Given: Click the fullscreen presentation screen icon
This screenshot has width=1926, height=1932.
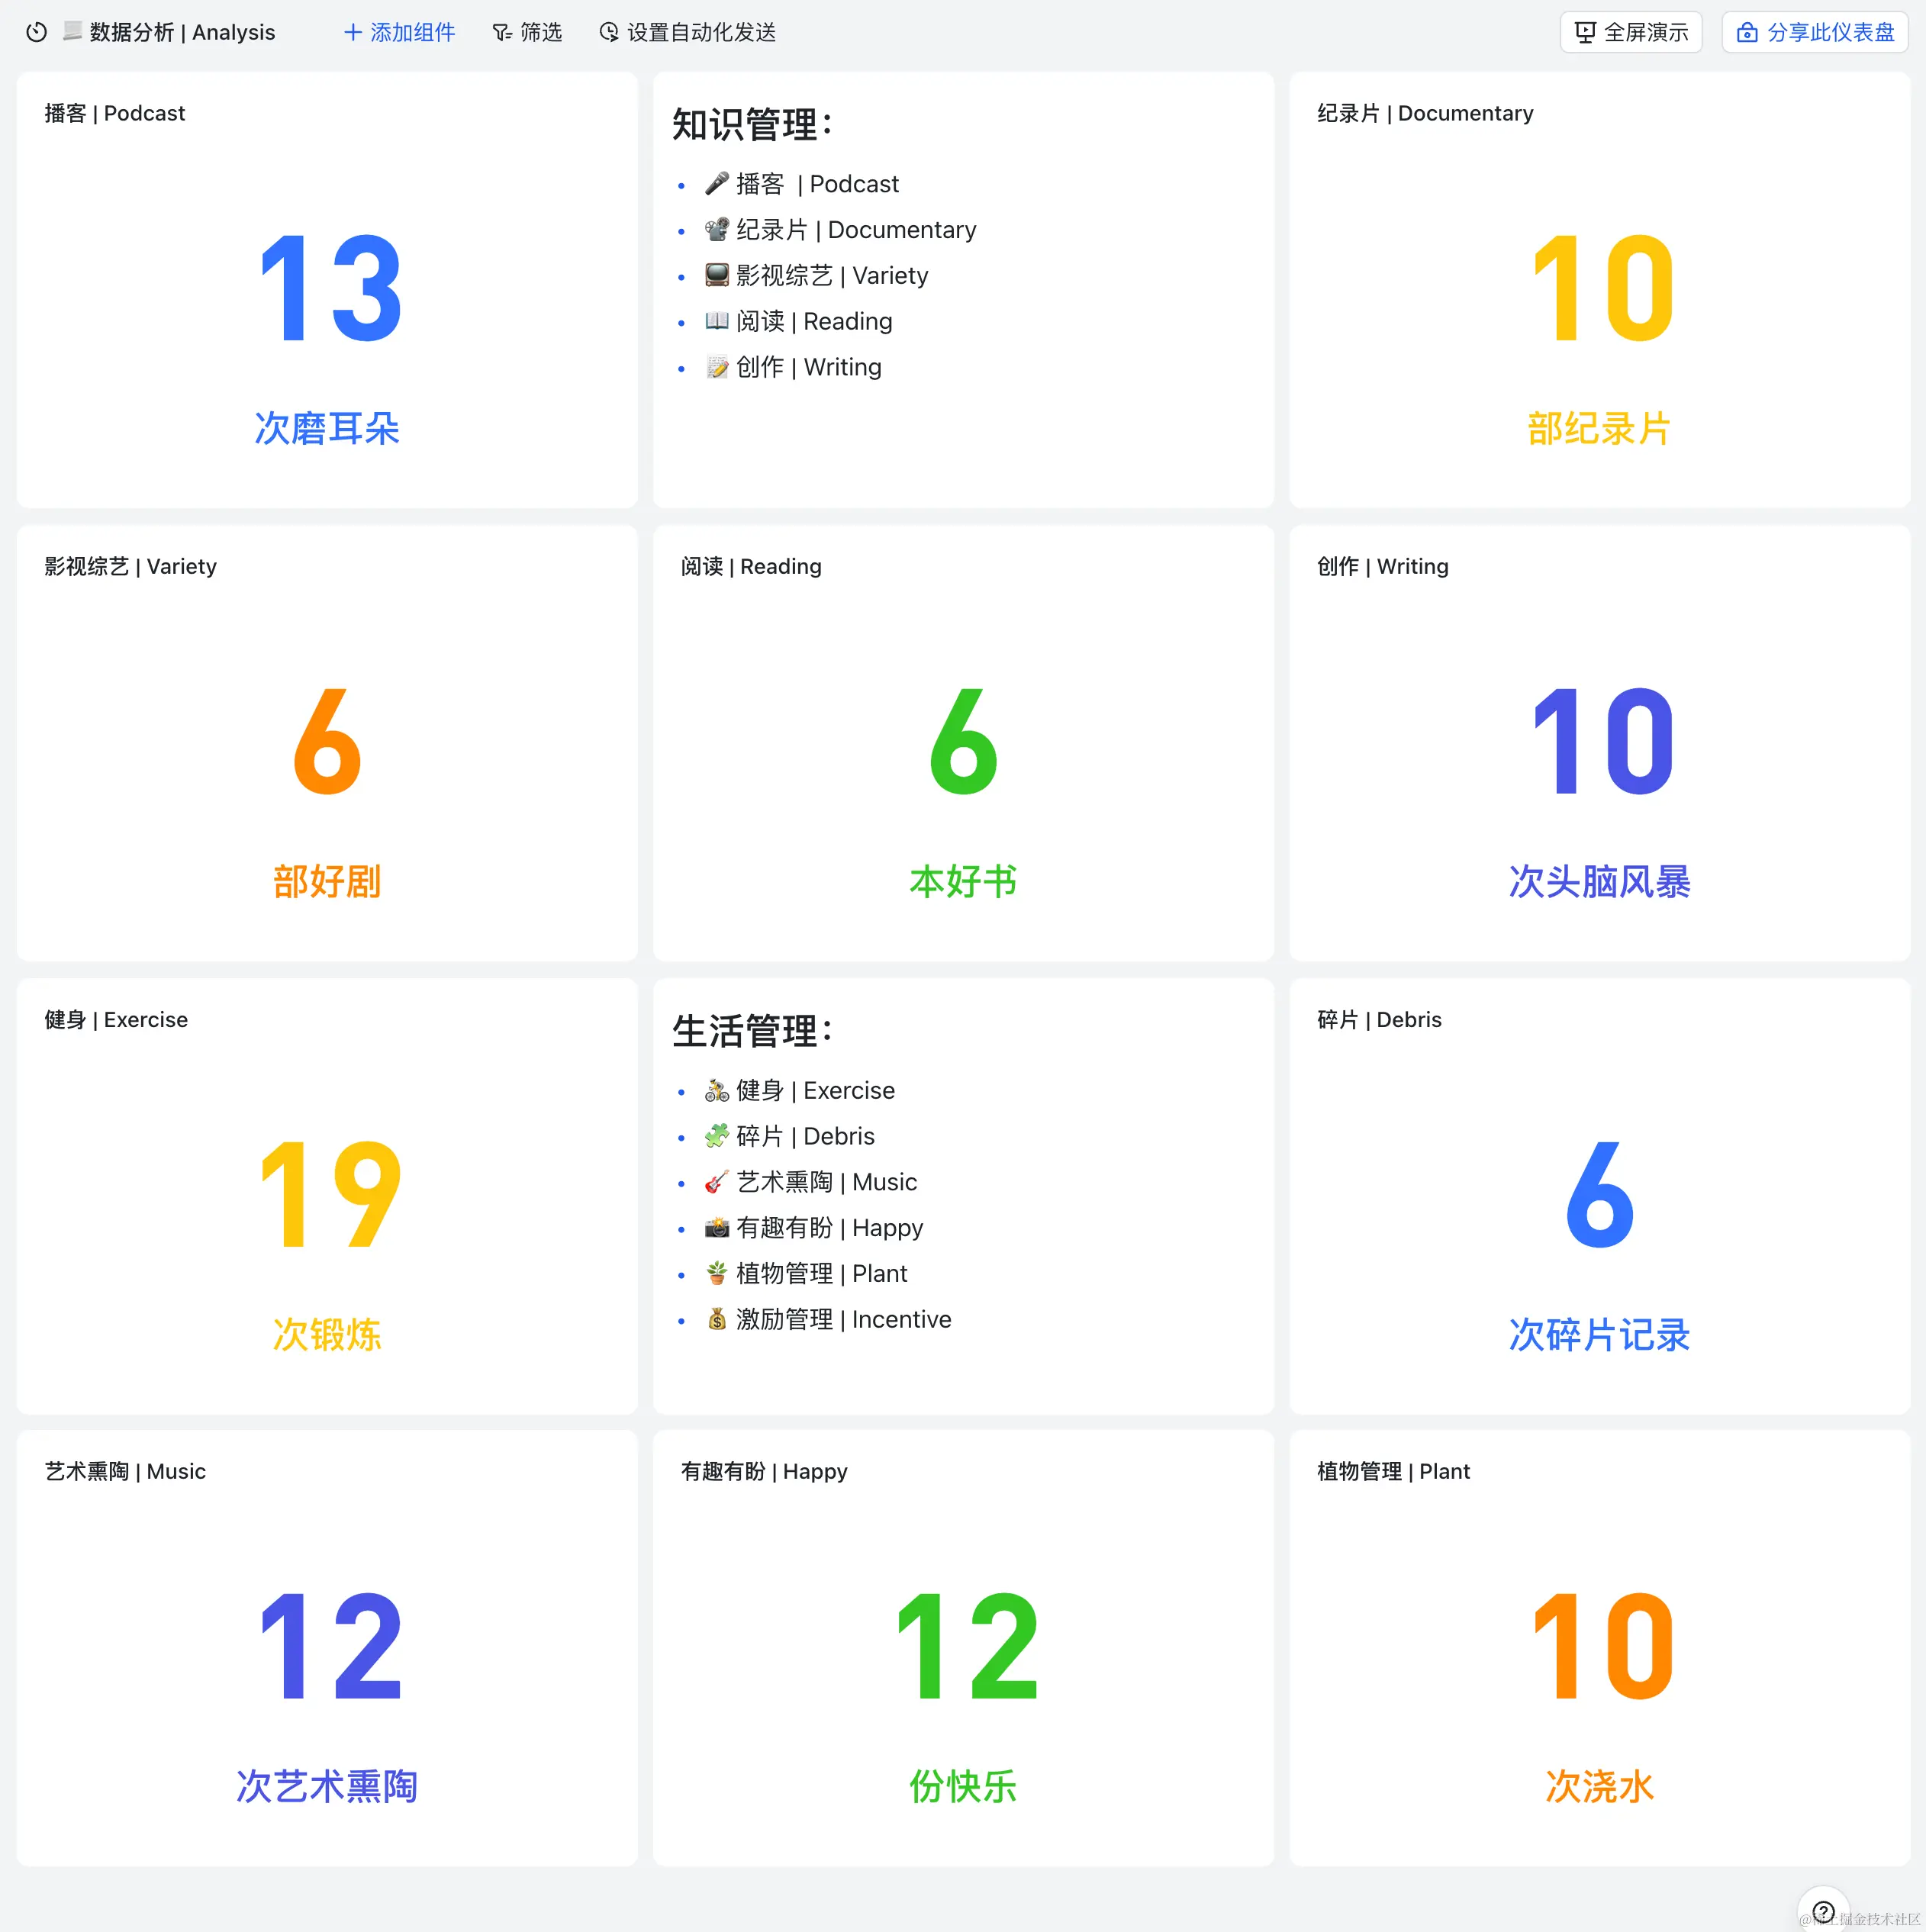Looking at the screenshot, I should pyautogui.click(x=1585, y=32).
